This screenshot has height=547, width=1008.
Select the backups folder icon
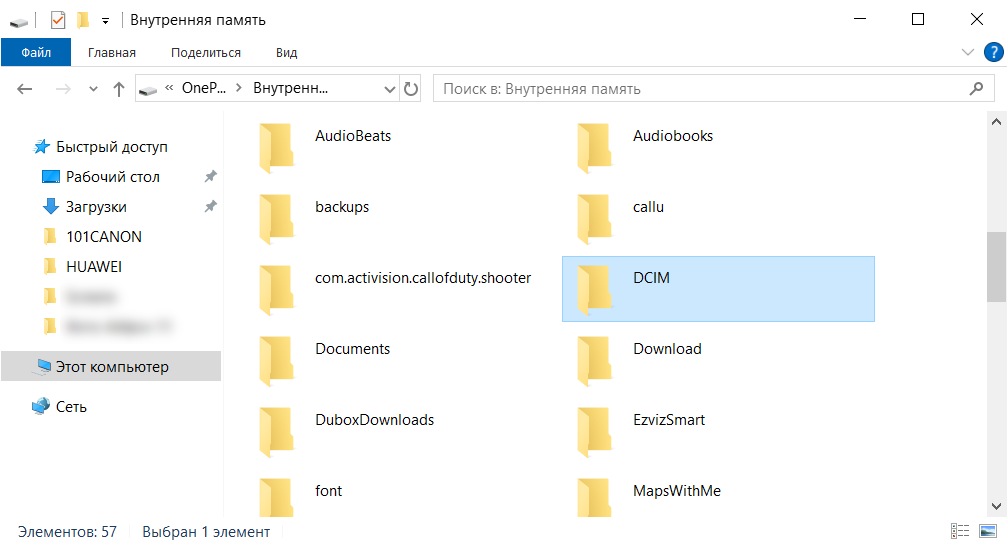277,219
